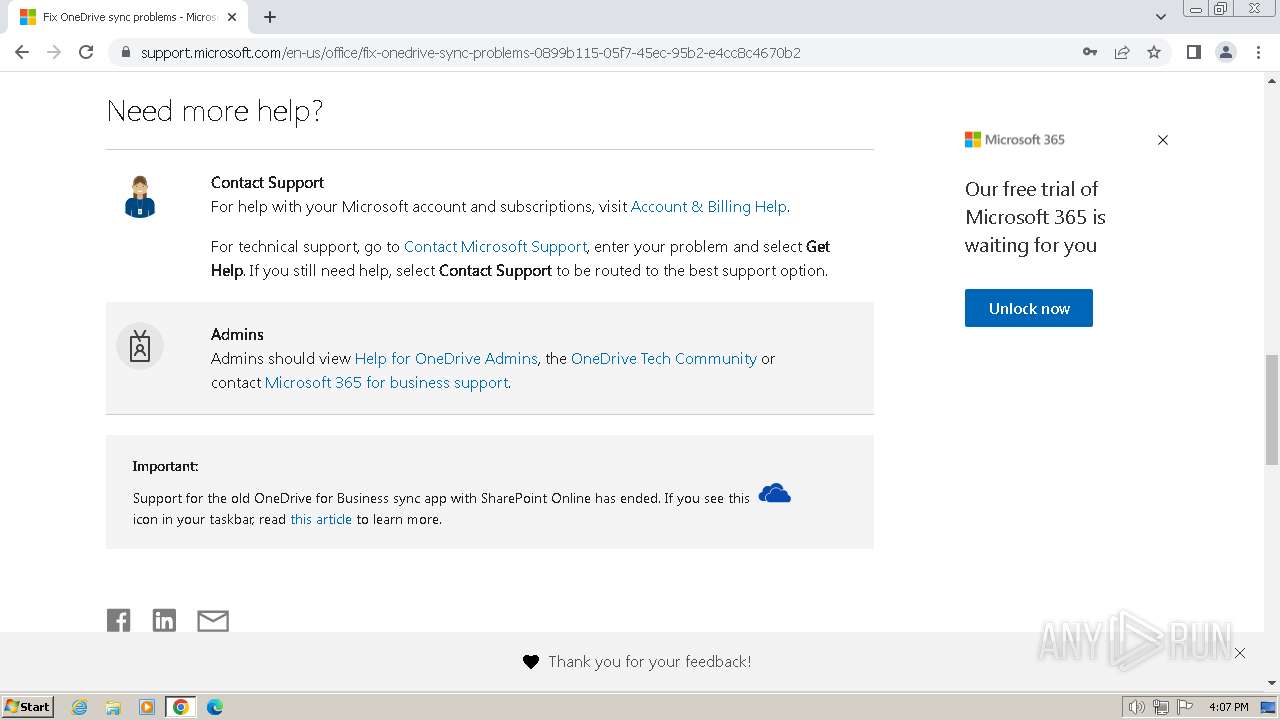Reload the current page
The image size is (1280, 720).
tap(86, 52)
